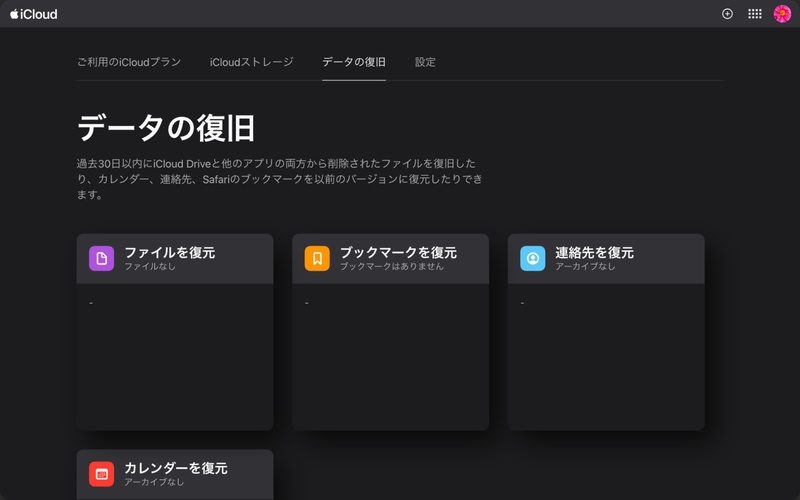Click the purple file restore icon
The image size is (800, 500).
tap(102, 258)
